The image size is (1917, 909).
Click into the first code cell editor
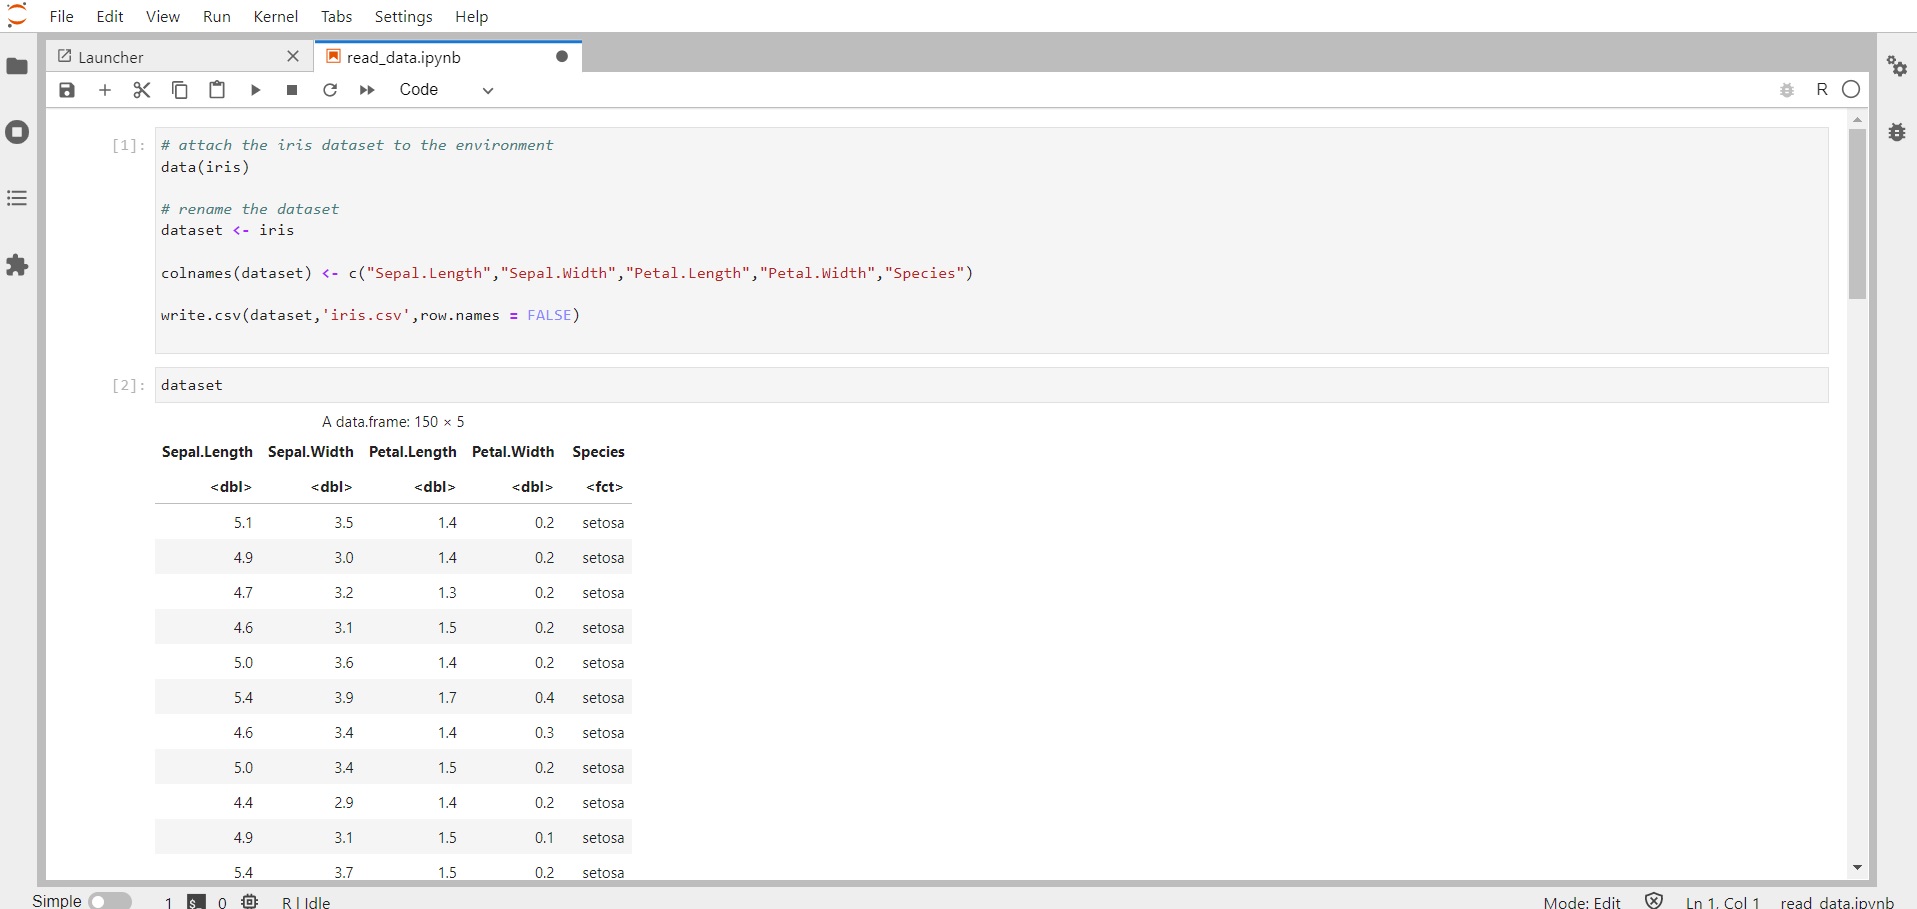pos(991,240)
